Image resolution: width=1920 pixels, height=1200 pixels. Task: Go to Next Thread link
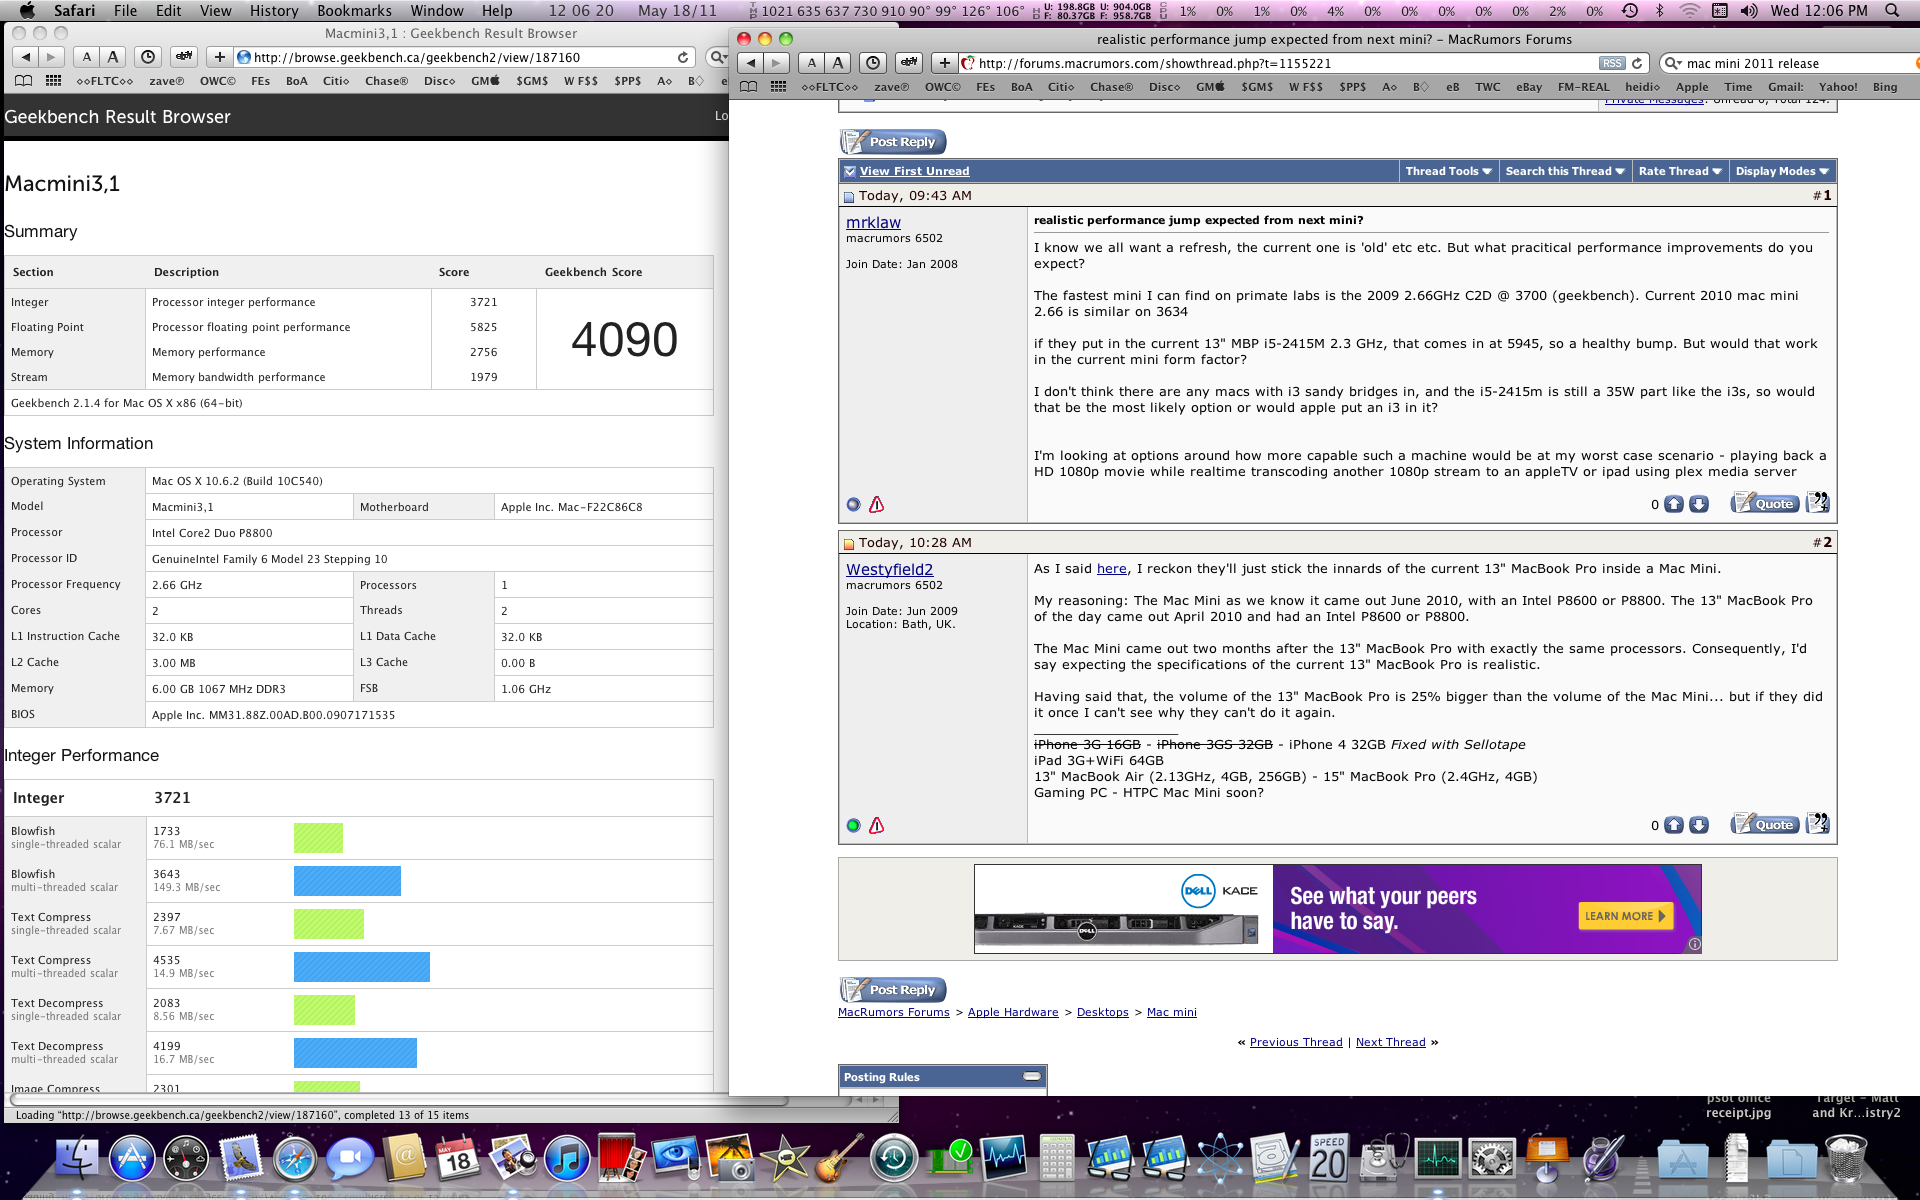tap(1390, 1042)
